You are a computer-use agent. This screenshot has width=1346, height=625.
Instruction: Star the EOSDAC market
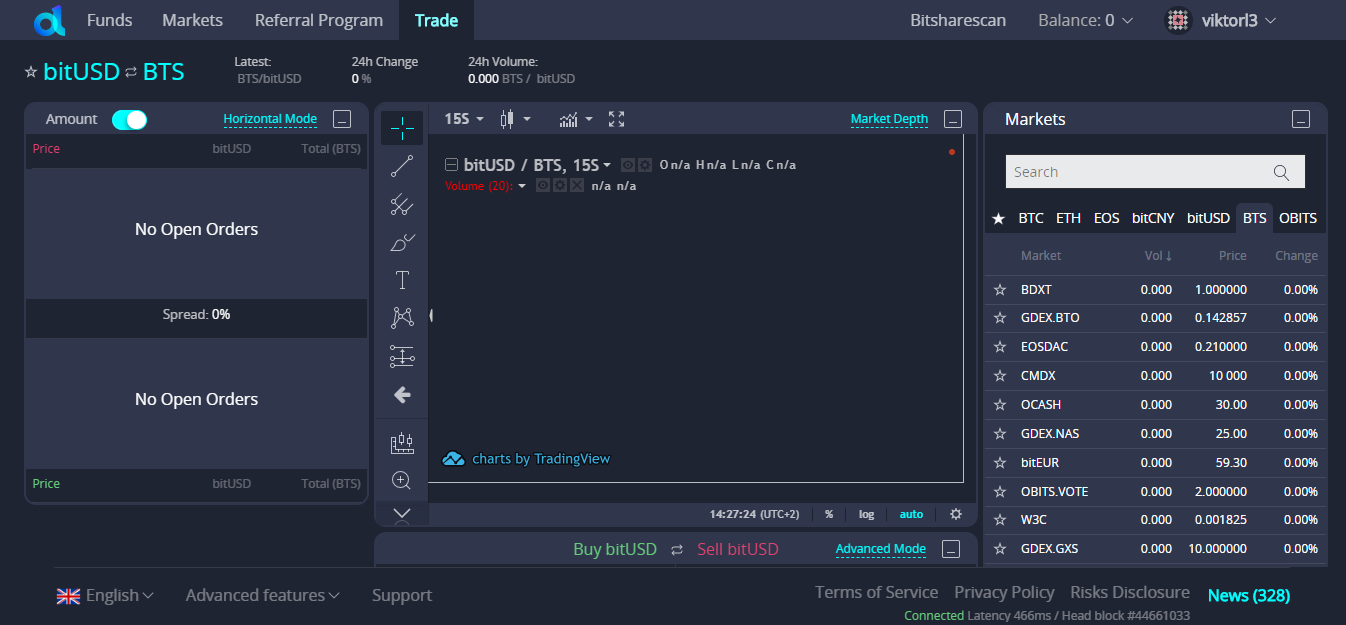point(999,347)
